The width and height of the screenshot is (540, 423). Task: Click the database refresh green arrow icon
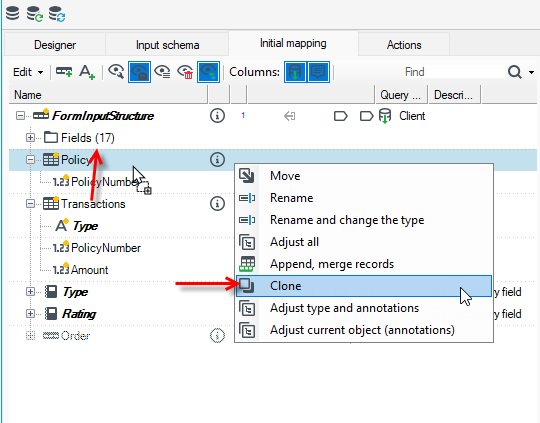click(34, 14)
